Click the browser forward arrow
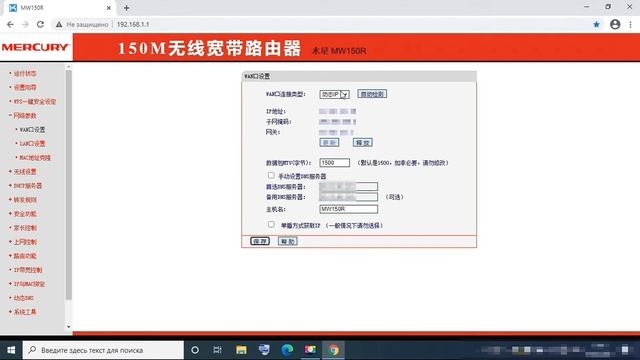Viewport: 640px width, 360px height. 25,24
